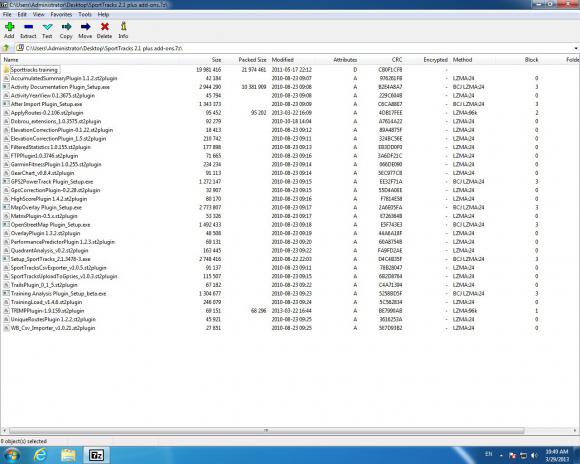Select AccumulatedSummaryPlugin st2plugin file icon
The width and height of the screenshot is (580, 464).
click(6, 78)
